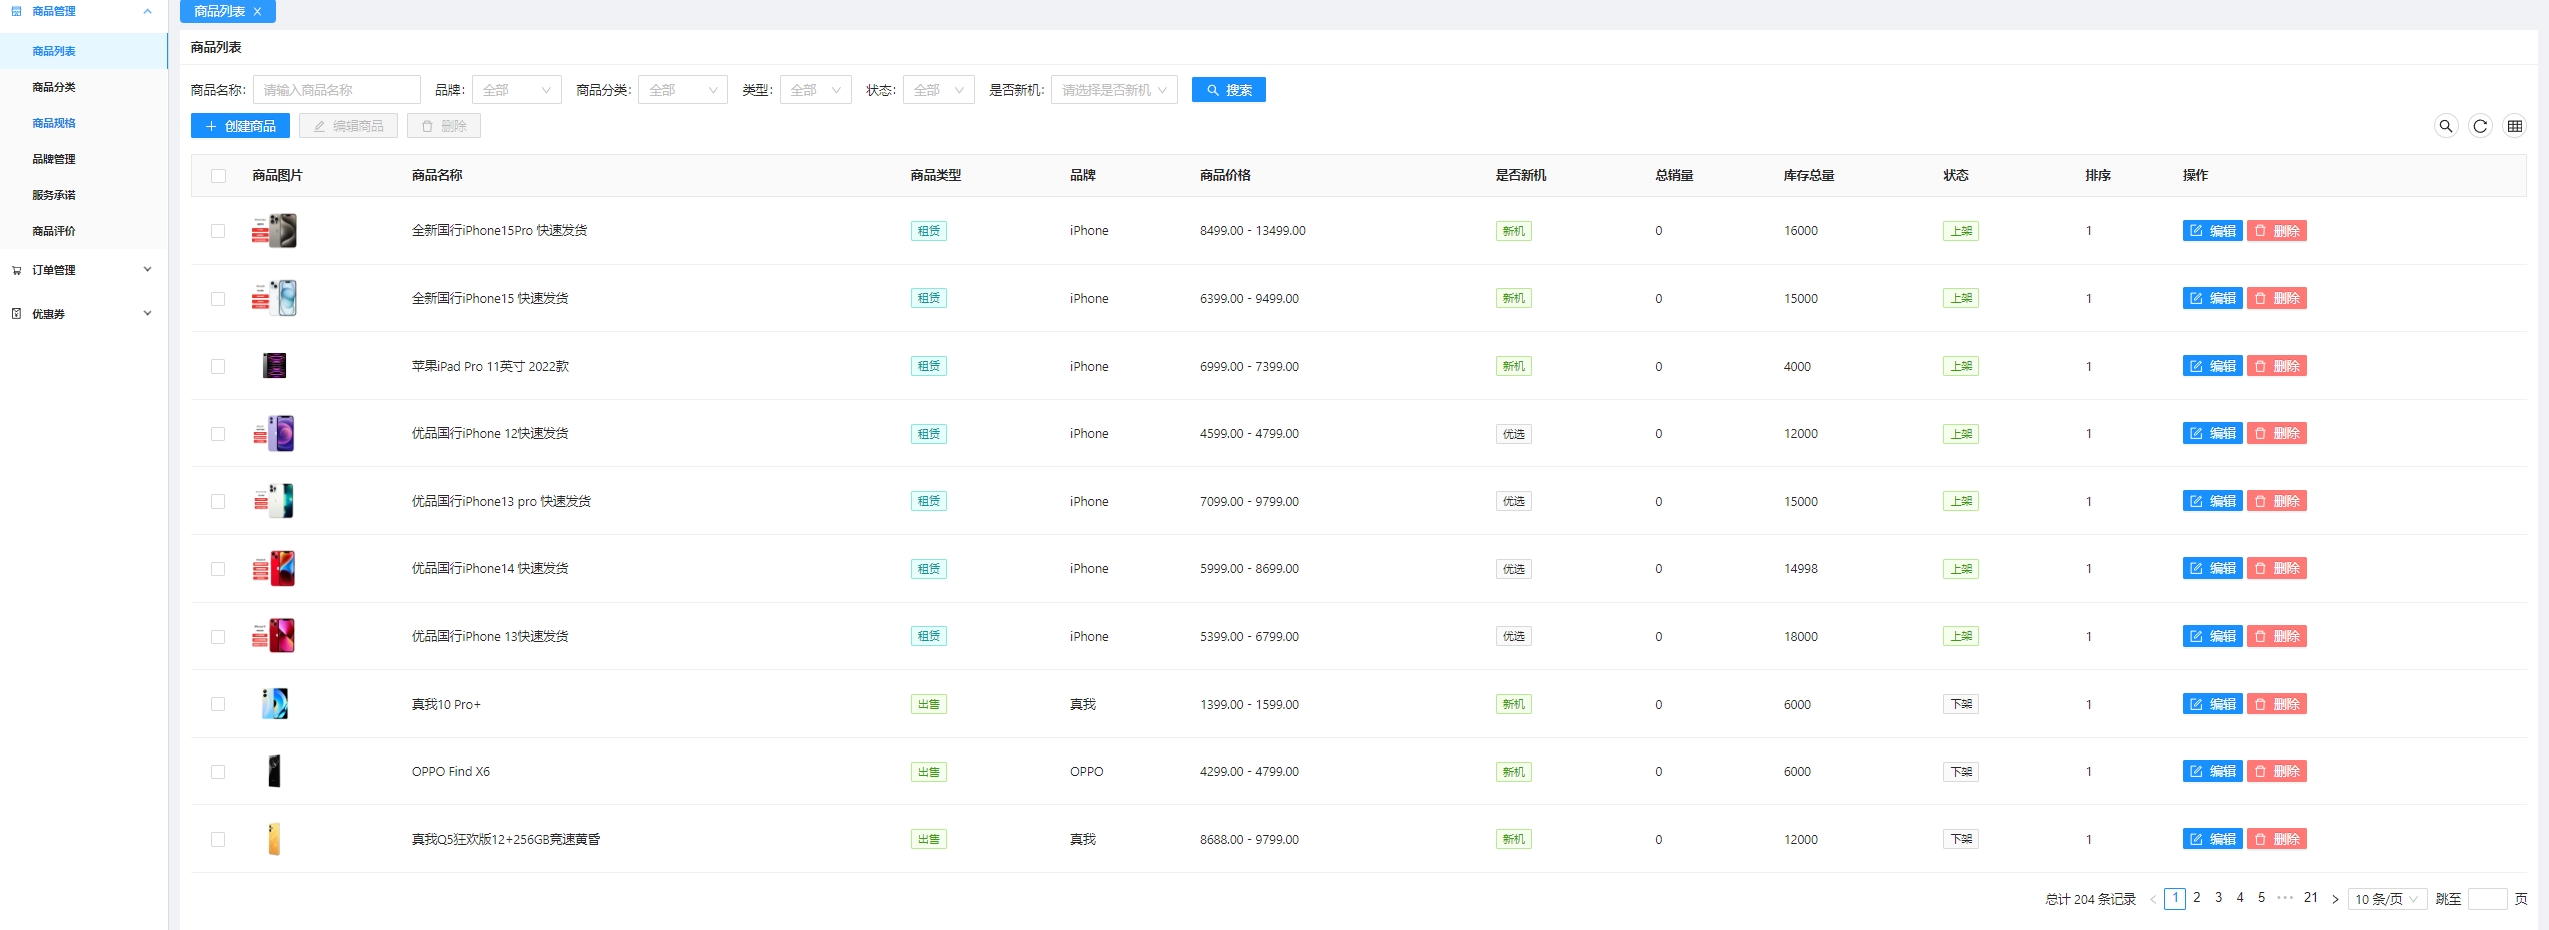Open the iPad Pro 11英寸 product thumbnail

click(x=274, y=366)
